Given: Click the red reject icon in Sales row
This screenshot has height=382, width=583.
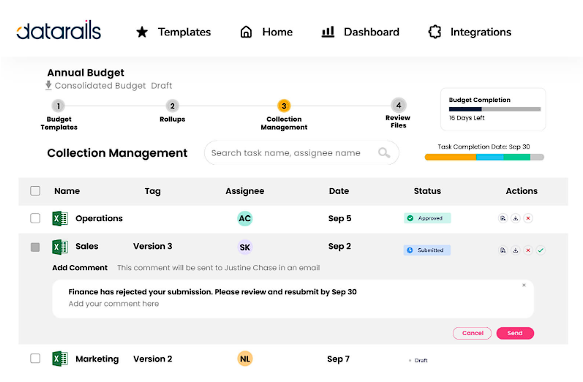Looking at the screenshot, I should click(x=528, y=250).
